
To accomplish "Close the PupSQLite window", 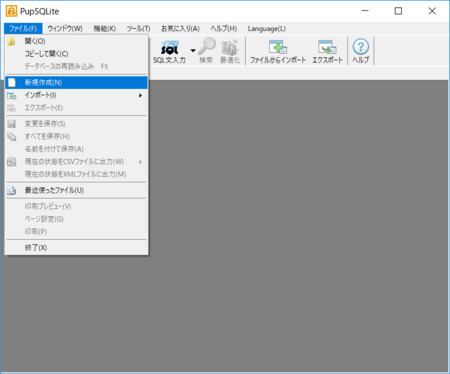I will coord(432,11).
